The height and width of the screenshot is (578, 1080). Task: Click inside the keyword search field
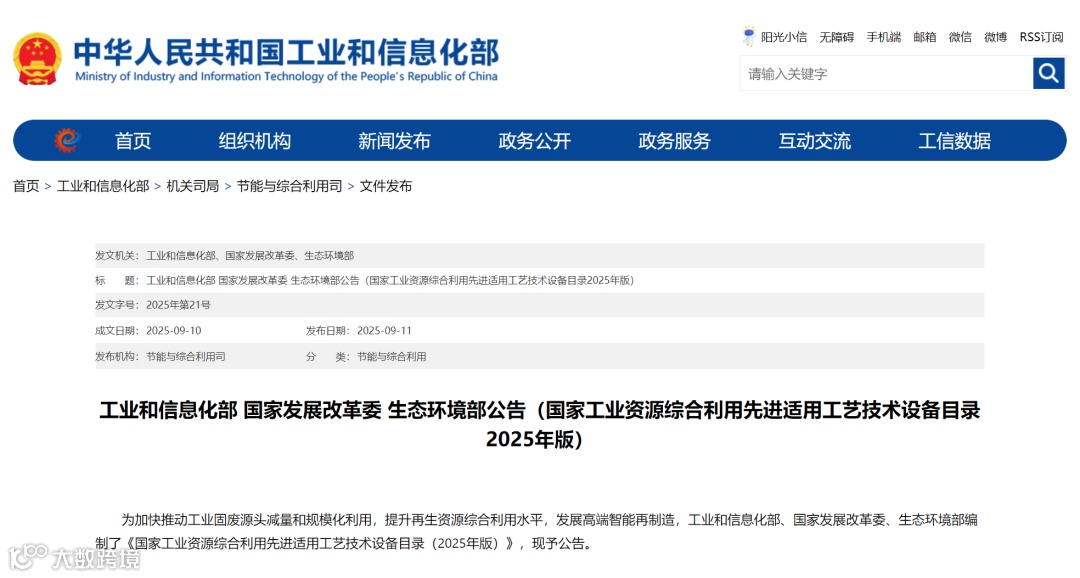880,73
